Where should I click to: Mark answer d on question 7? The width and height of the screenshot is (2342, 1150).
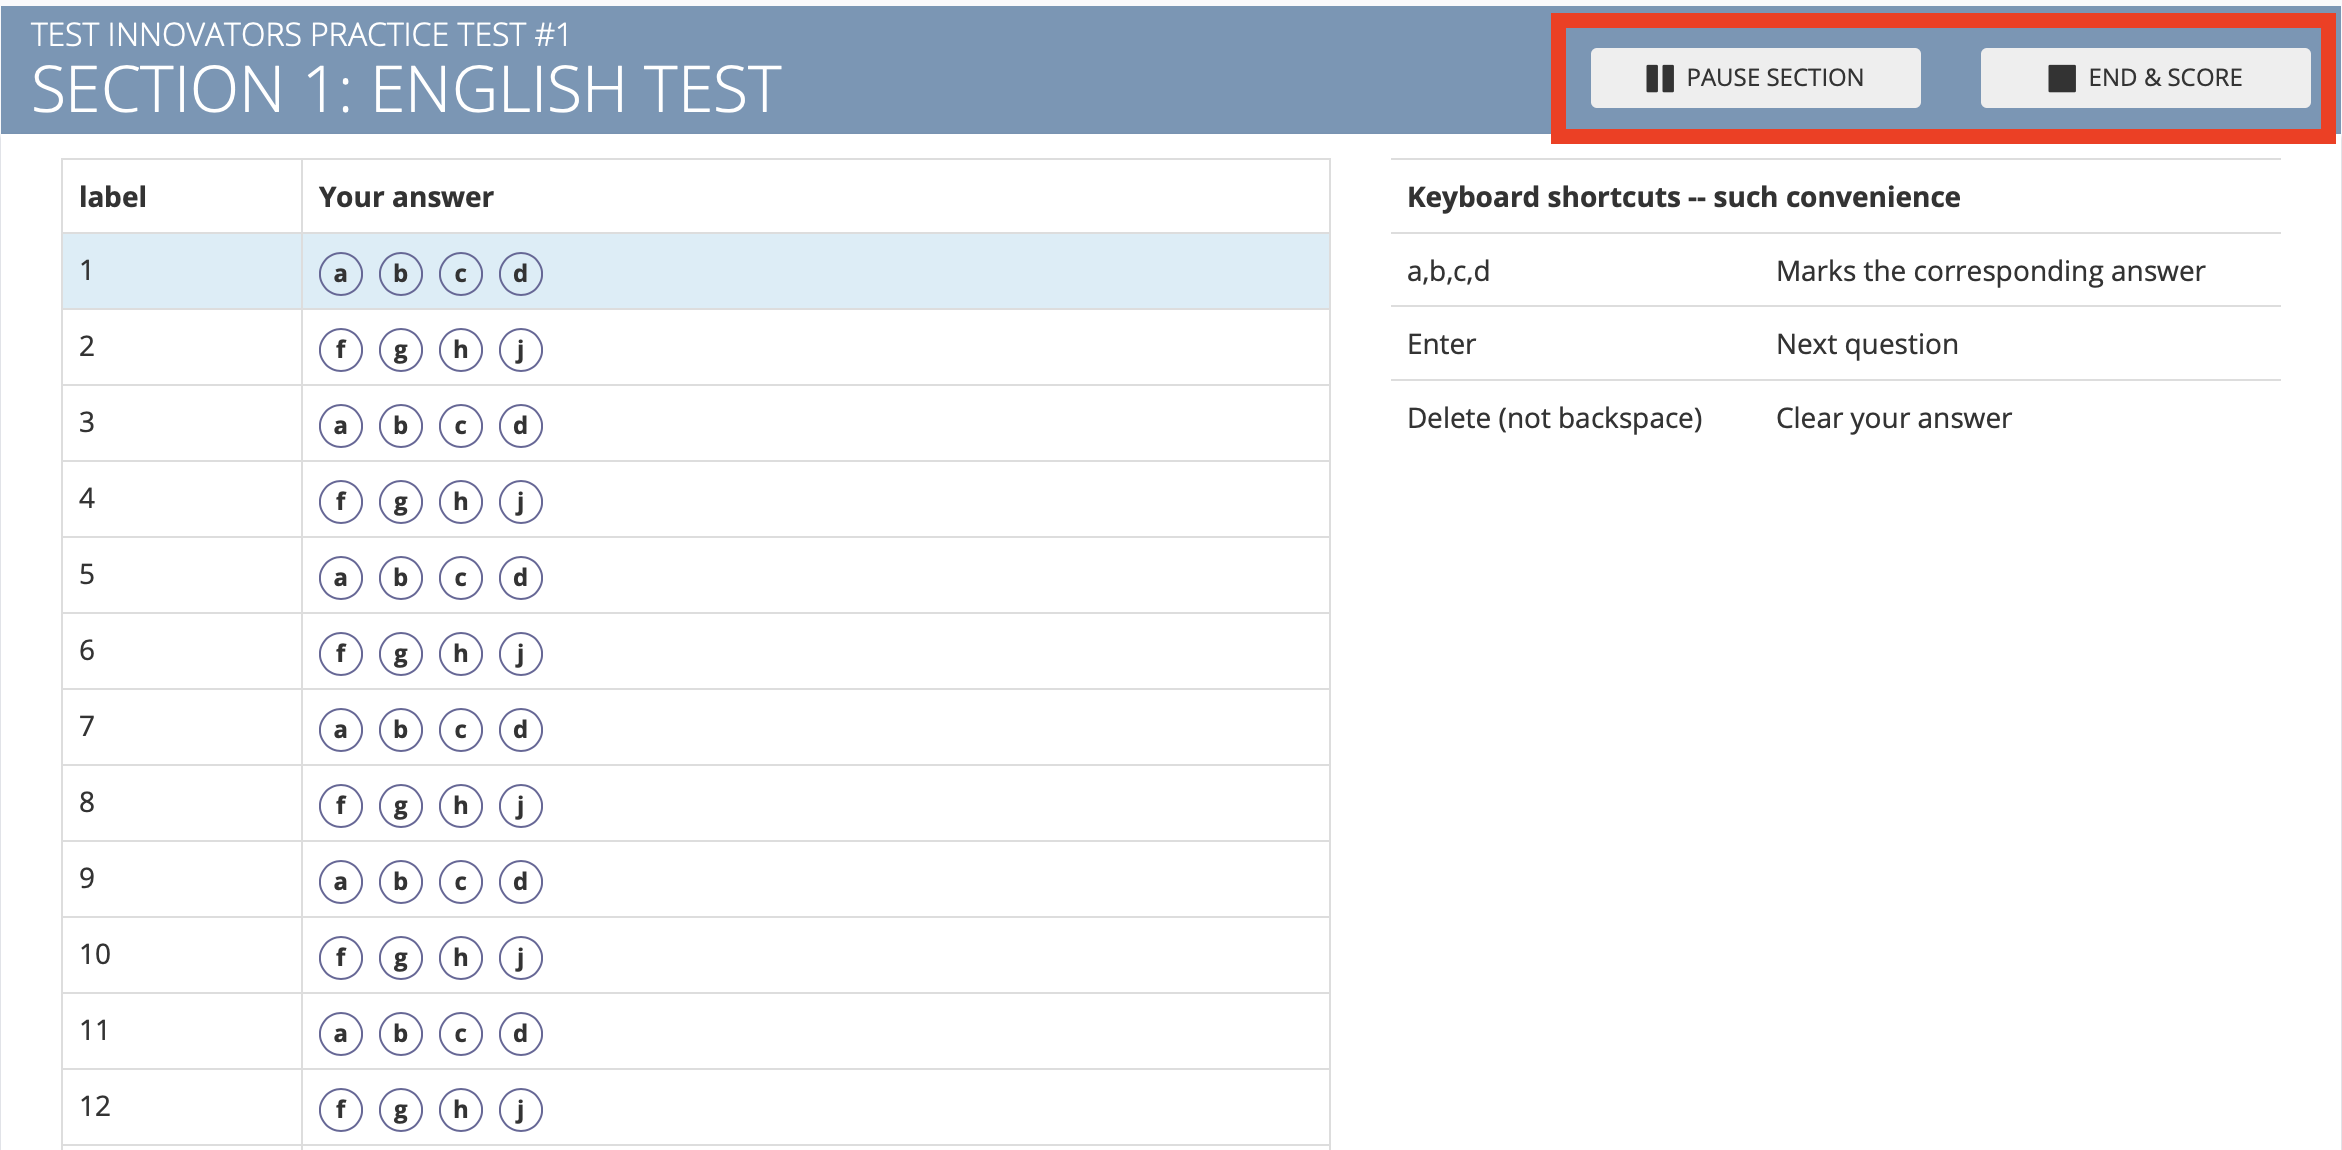pos(520,730)
